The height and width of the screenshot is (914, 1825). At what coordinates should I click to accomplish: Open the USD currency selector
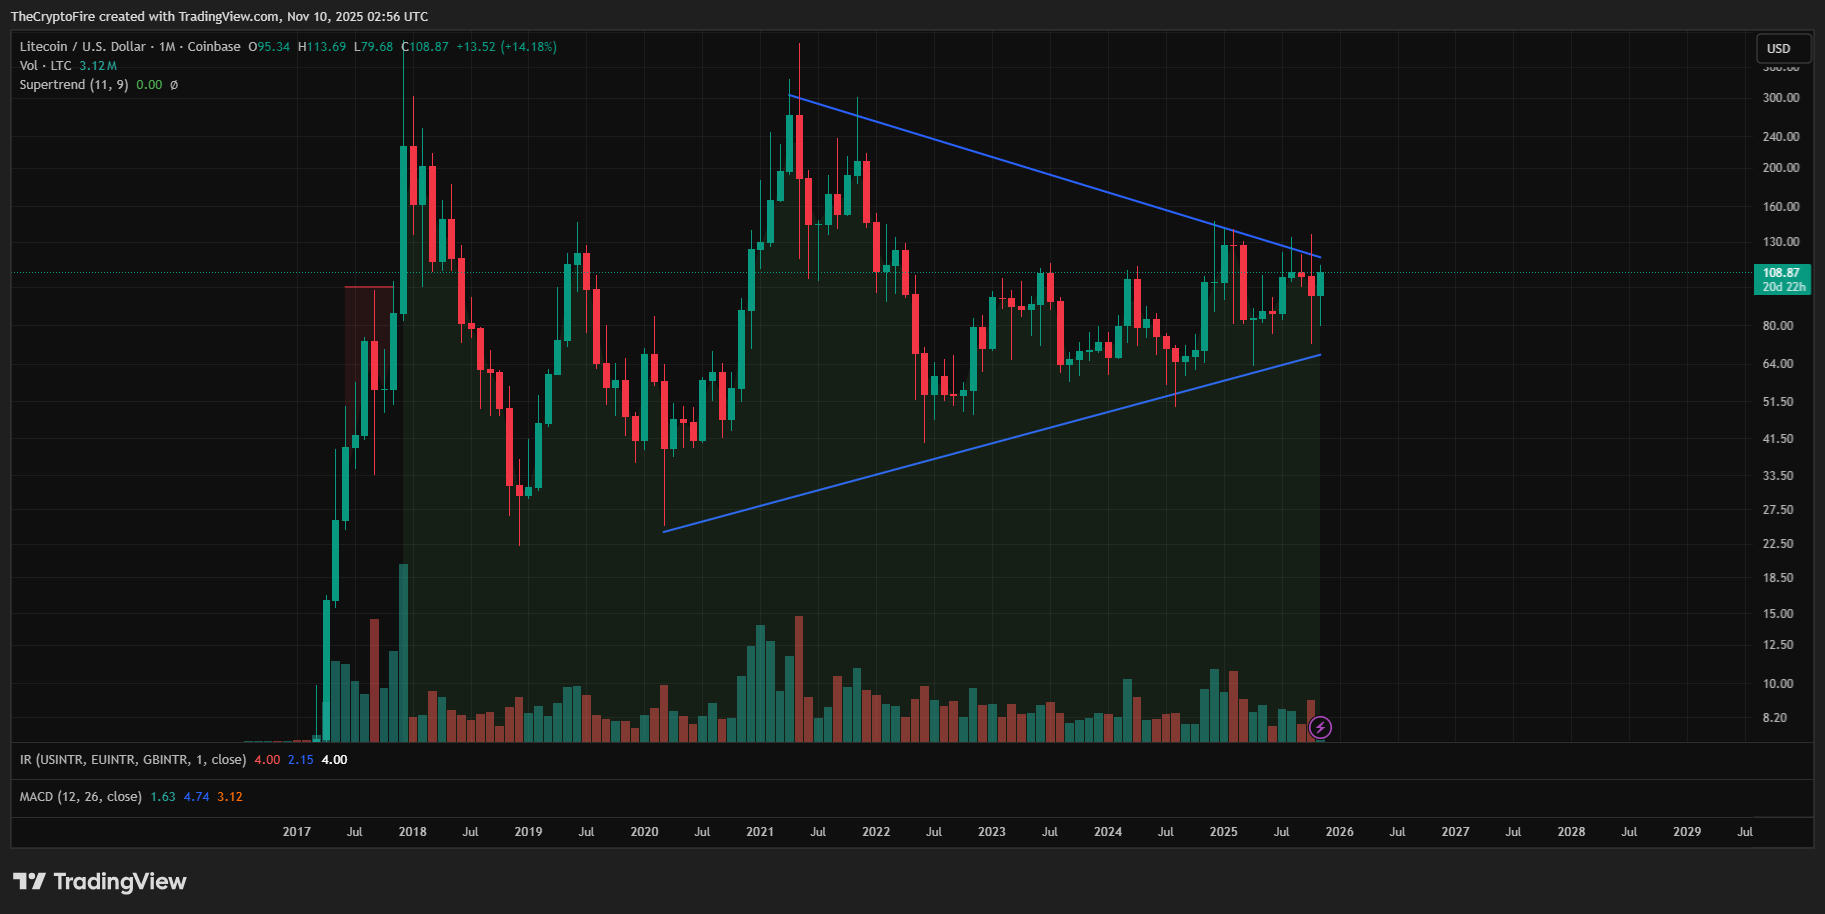tap(1782, 47)
